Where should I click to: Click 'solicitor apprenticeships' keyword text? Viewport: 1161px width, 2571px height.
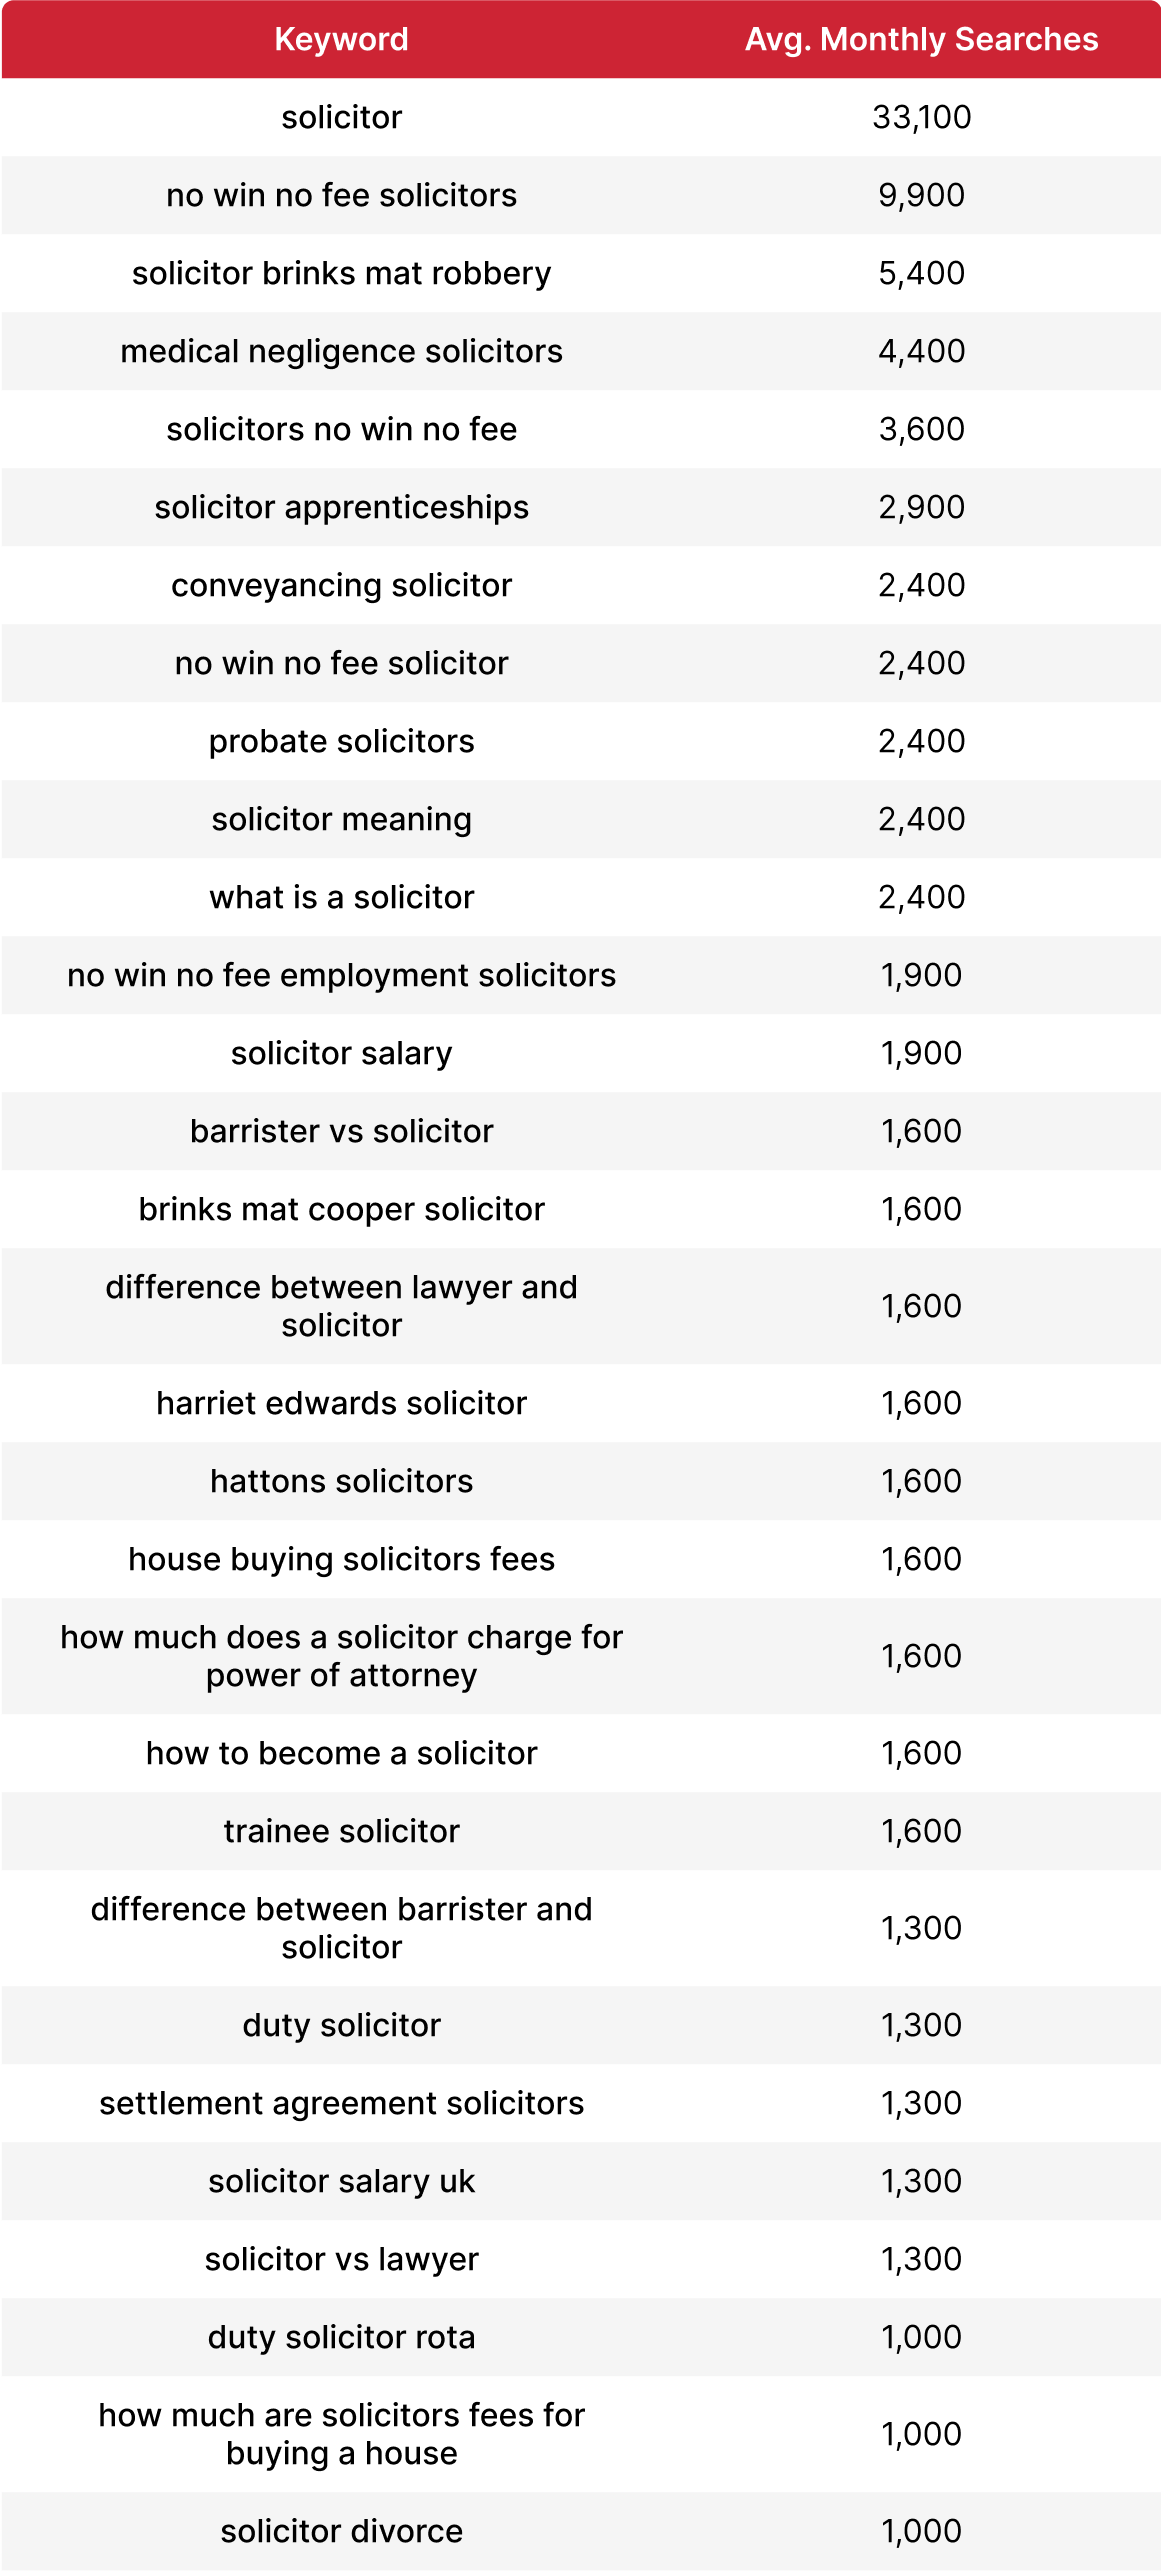coord(341,507)
